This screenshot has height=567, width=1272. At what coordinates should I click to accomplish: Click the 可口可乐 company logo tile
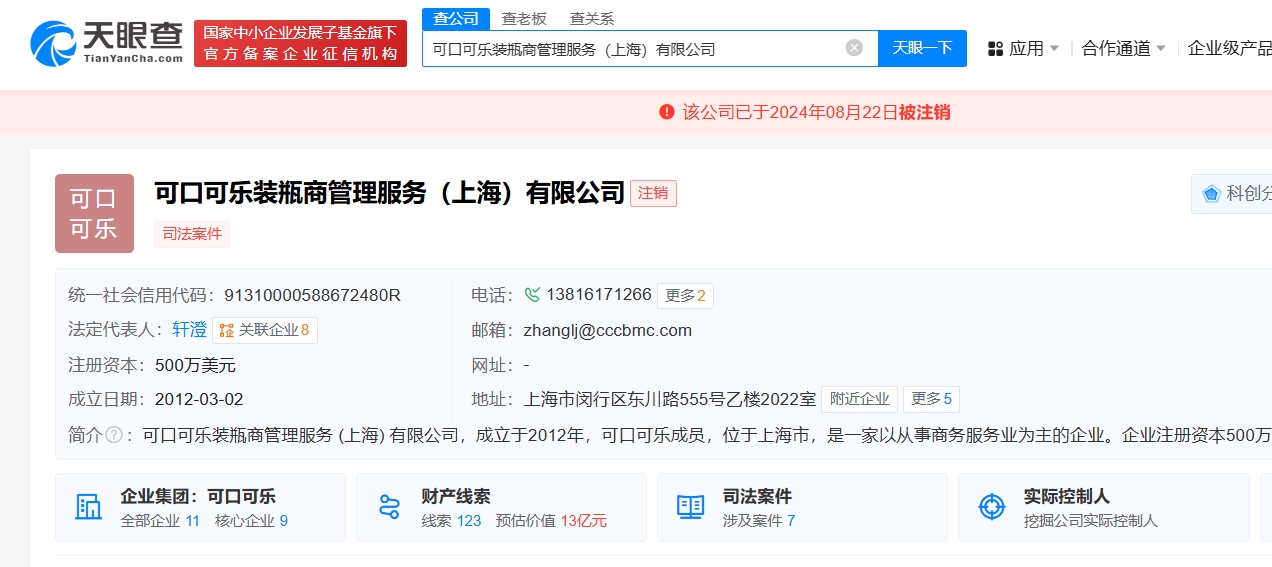(94, 213)
